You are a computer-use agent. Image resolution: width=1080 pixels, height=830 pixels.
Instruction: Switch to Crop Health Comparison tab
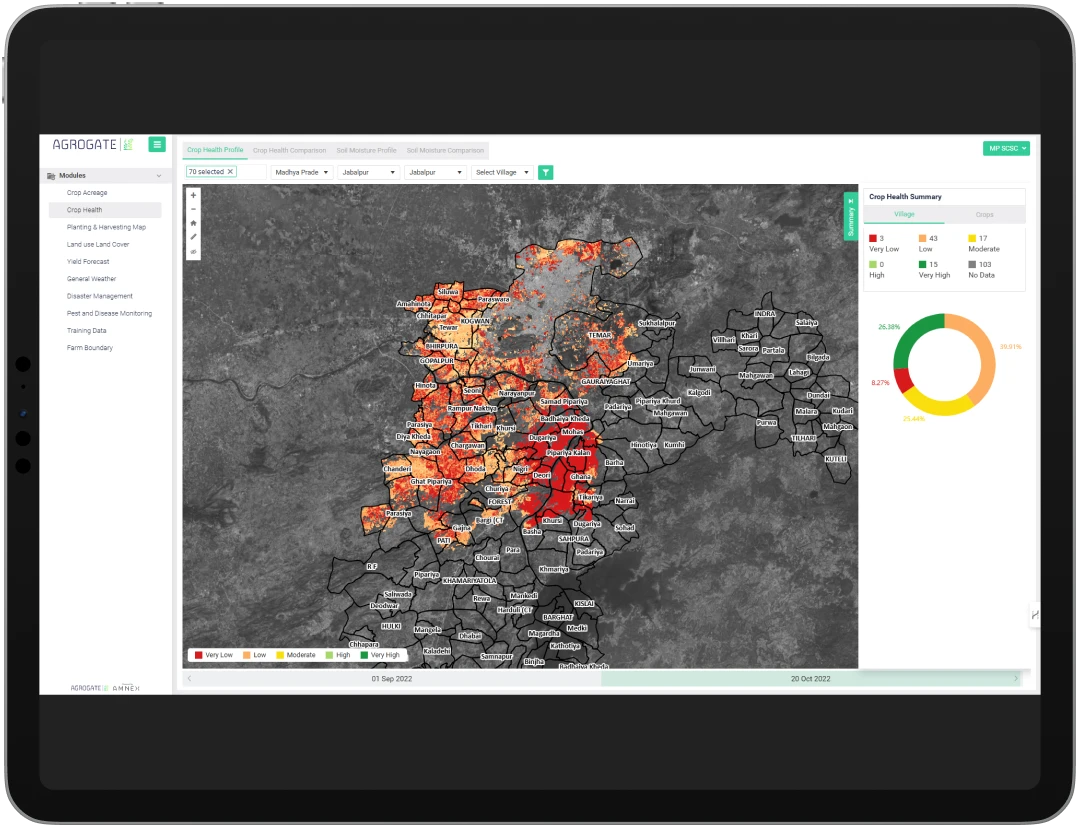pos(289,150)
